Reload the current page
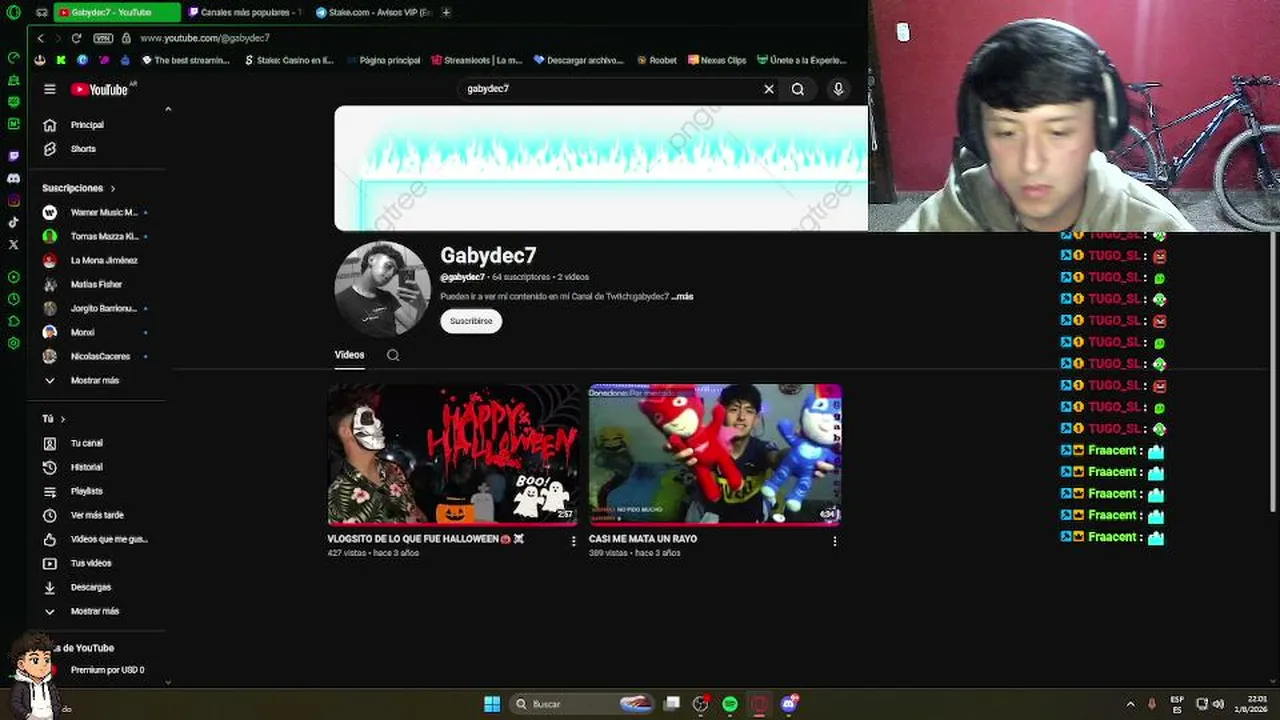 click(x=76, y=38)
